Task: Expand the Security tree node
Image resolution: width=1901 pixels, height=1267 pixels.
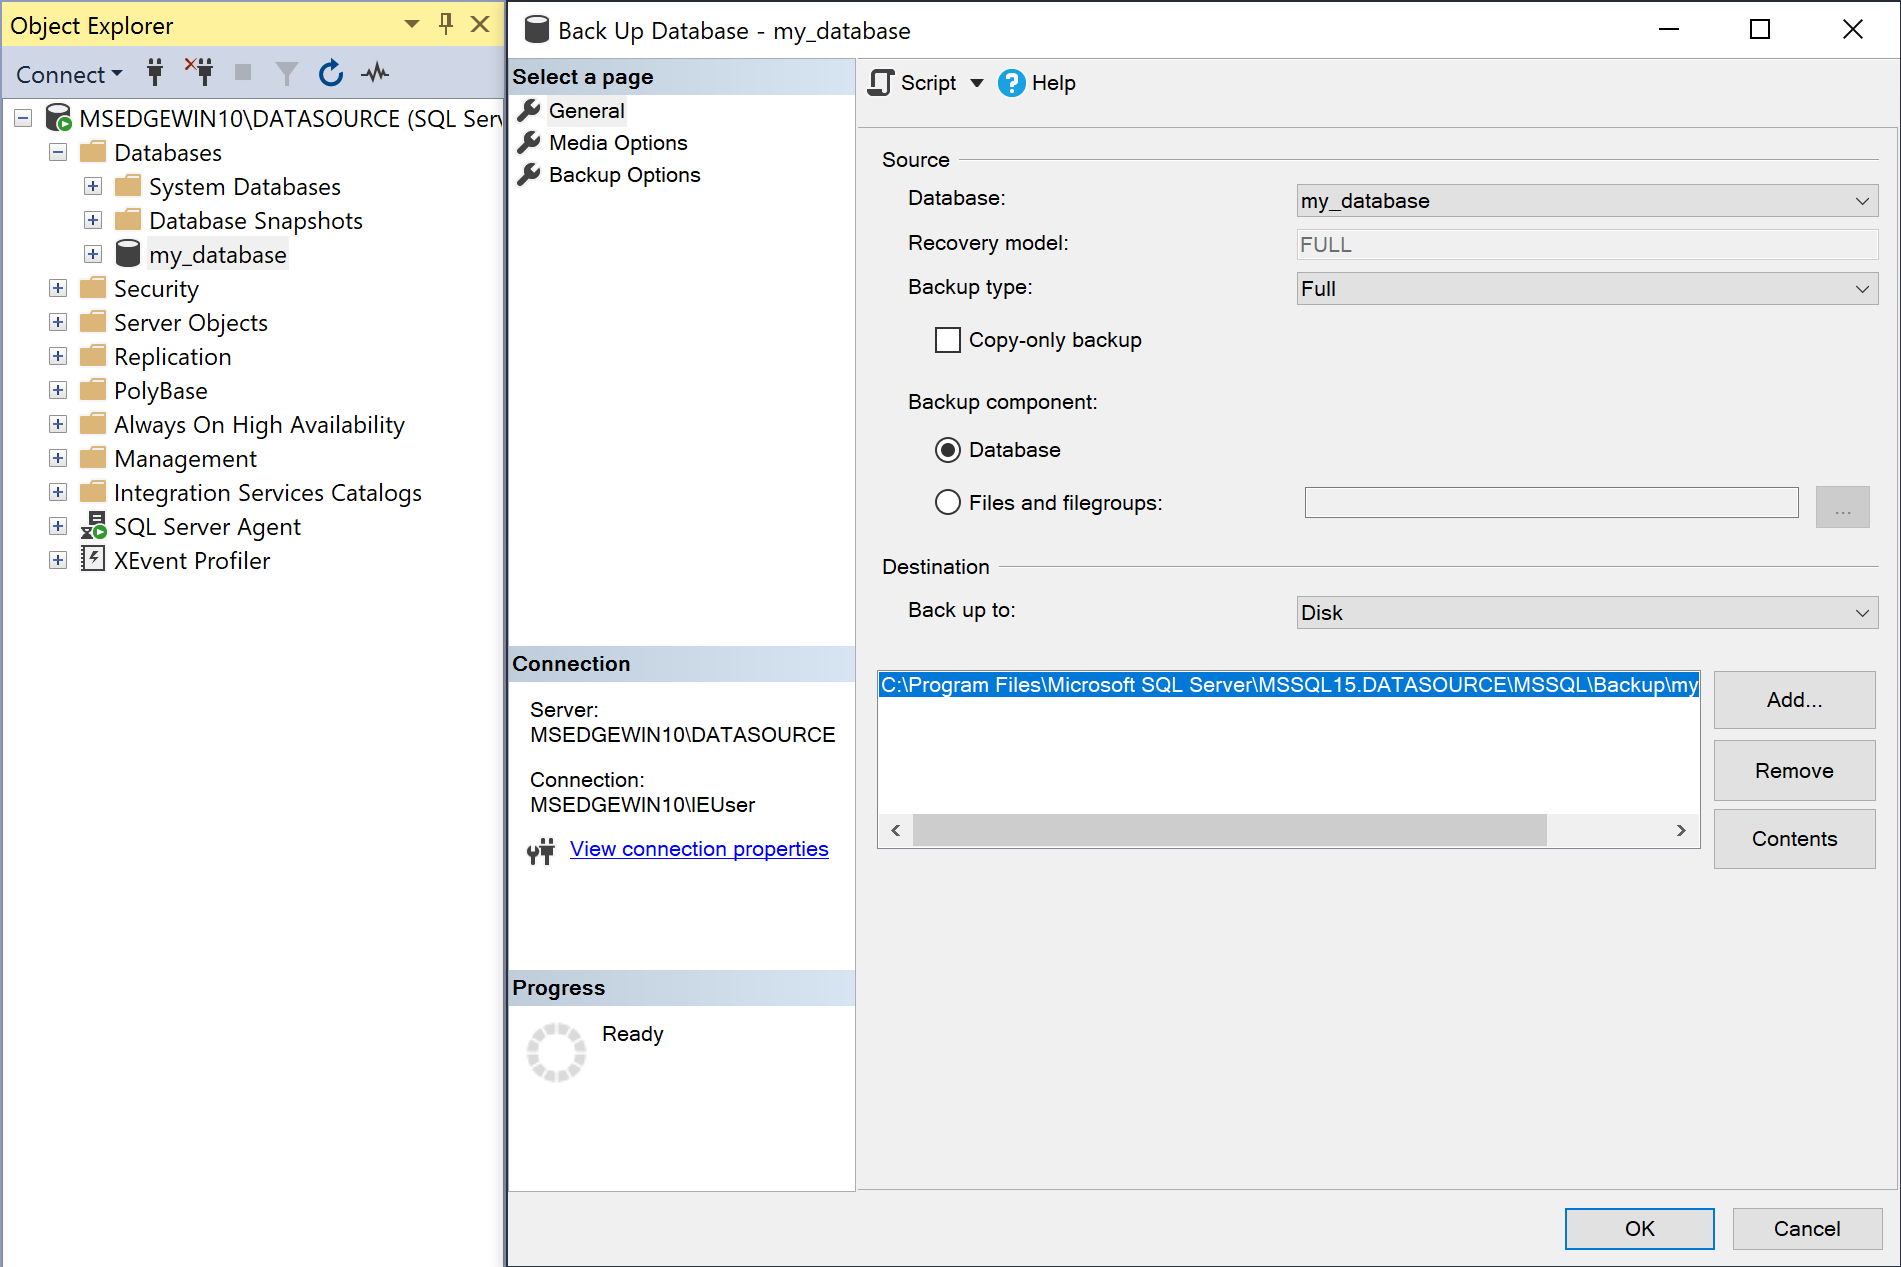Action: tap(57, 288)
